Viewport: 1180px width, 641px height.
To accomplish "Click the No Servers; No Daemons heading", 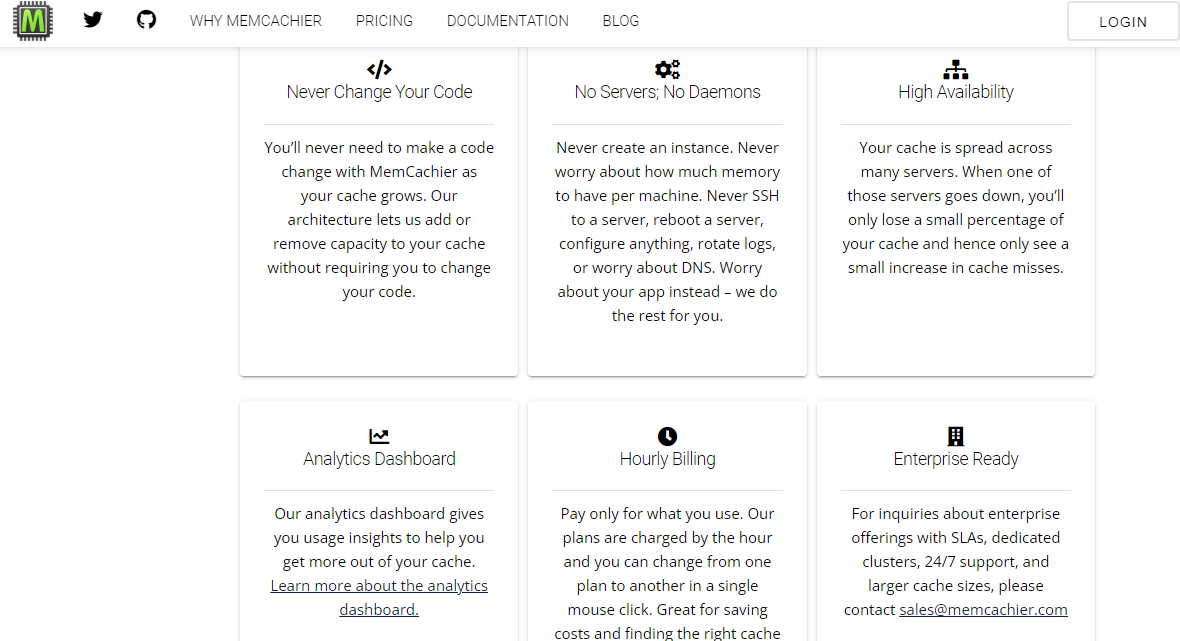I will 667,92.
